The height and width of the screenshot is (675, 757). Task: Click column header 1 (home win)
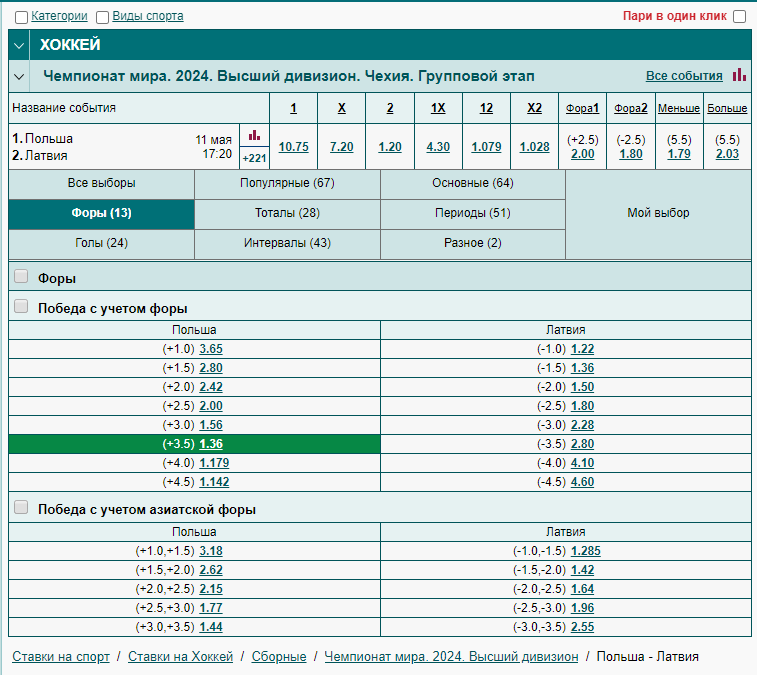[x=294, y=108]
